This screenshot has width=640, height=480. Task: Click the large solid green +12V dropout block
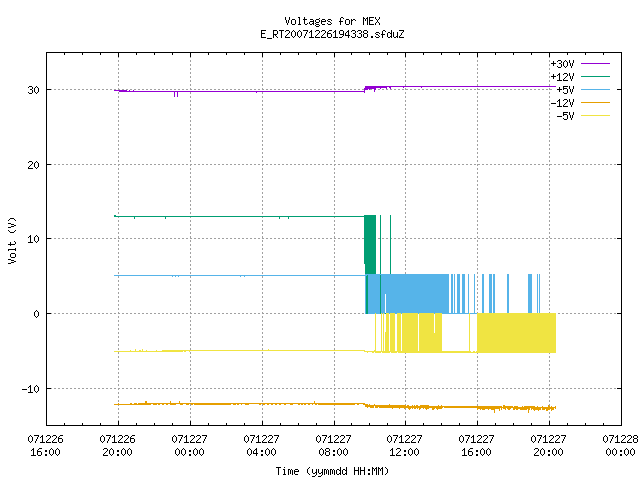click(370, 244)
